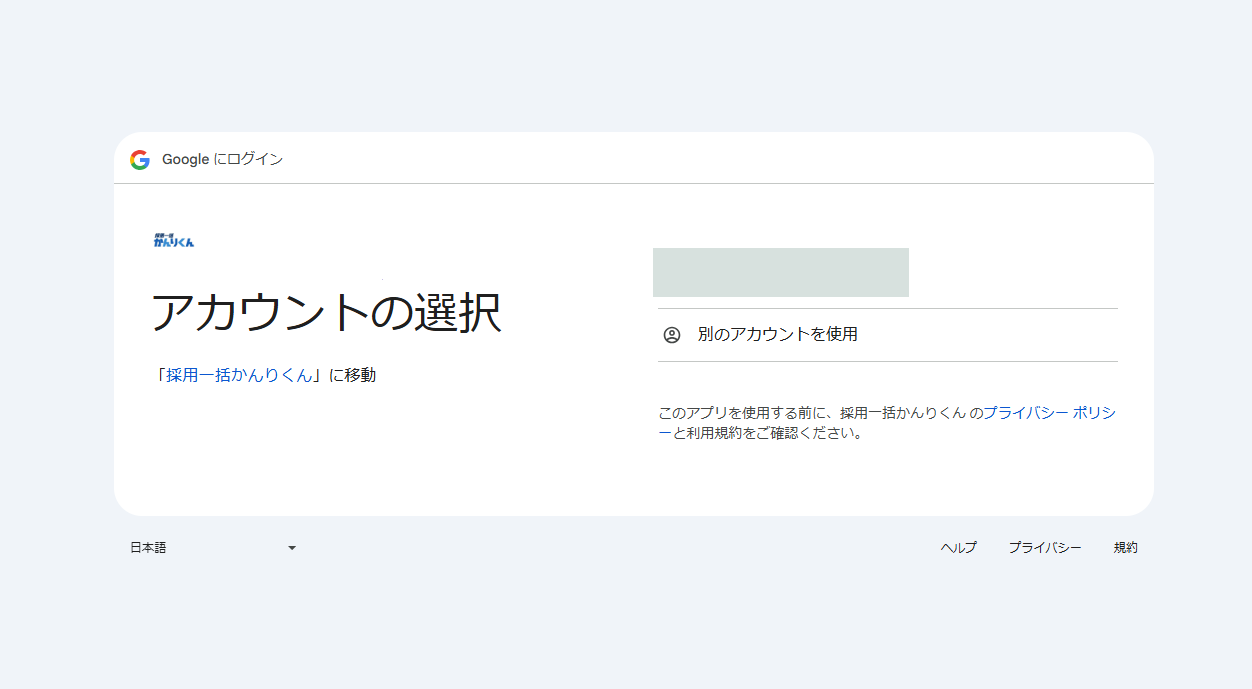
Task: Click the masked account entry above the divider
Action: 781,271
